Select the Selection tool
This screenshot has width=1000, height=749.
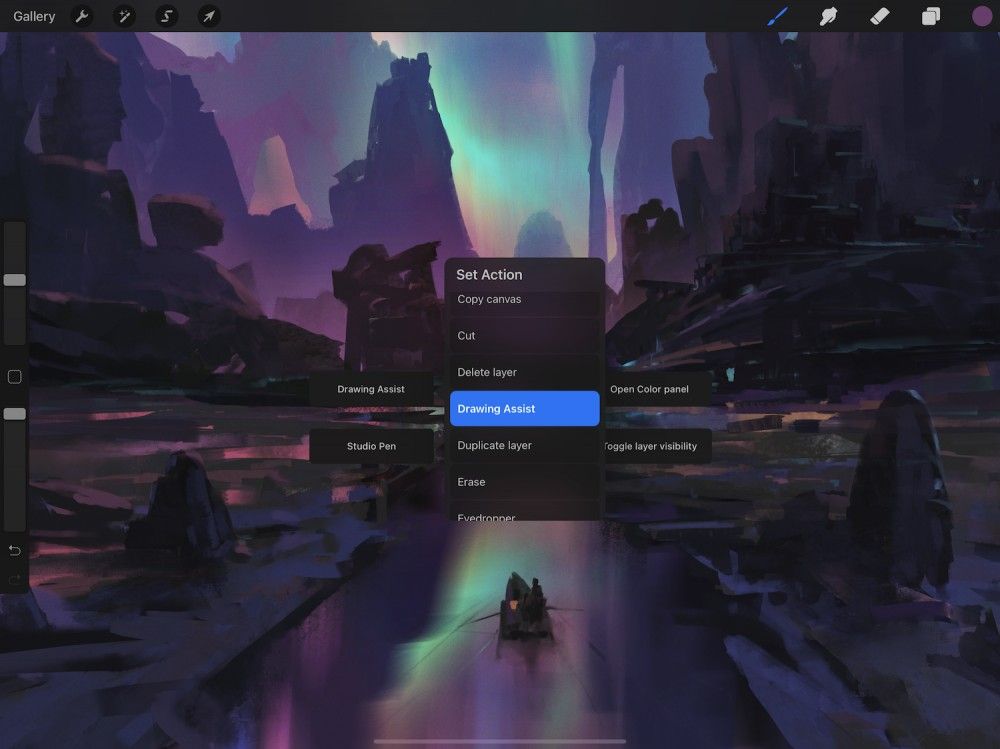coord(166,16)
